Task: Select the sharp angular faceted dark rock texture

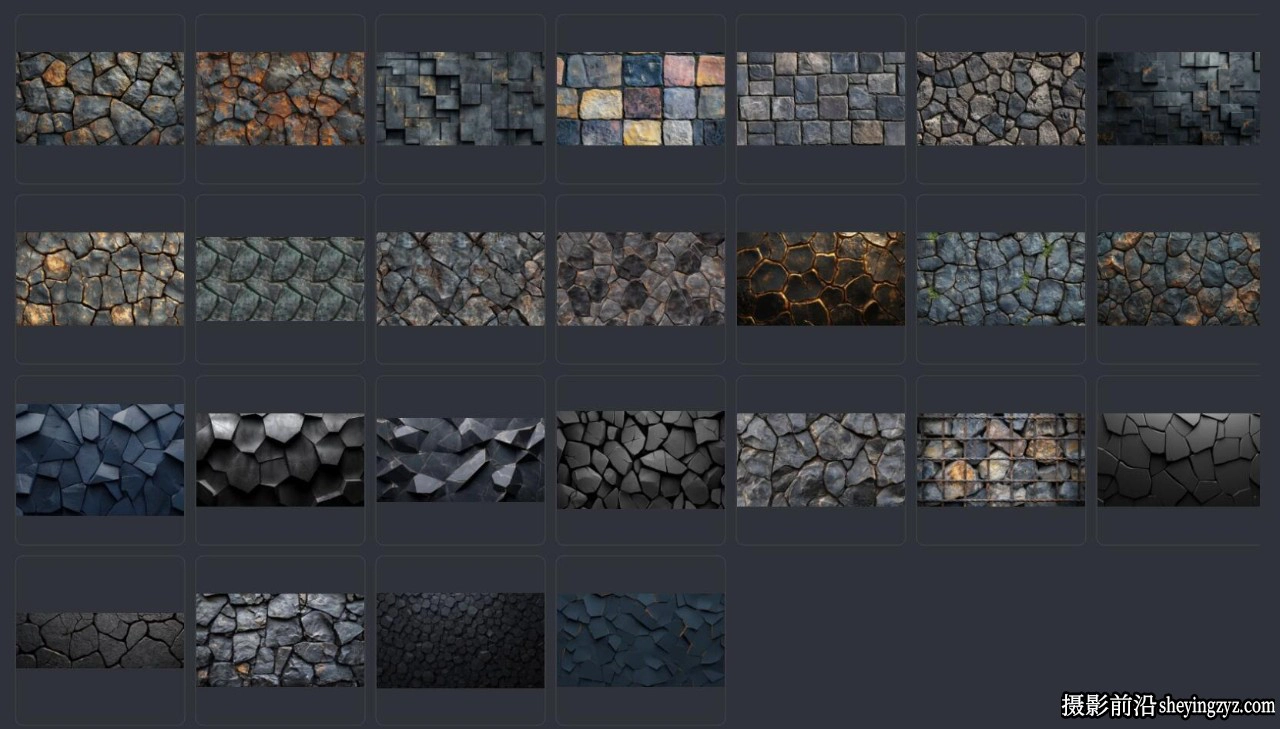Action: (461, 460)
